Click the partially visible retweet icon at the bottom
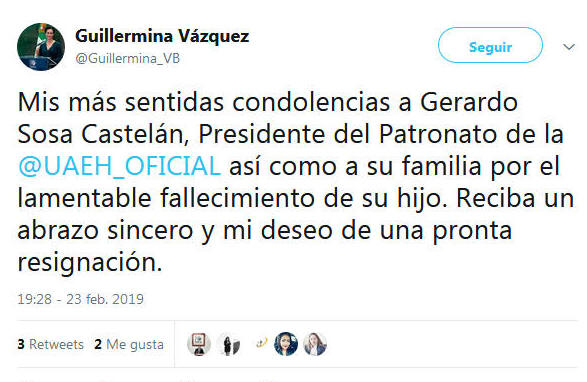The width and height of the screenshot is (587, 382). (107, 380)
